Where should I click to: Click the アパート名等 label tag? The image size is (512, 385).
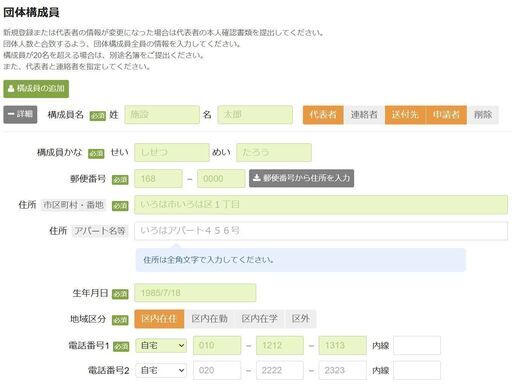100,231
